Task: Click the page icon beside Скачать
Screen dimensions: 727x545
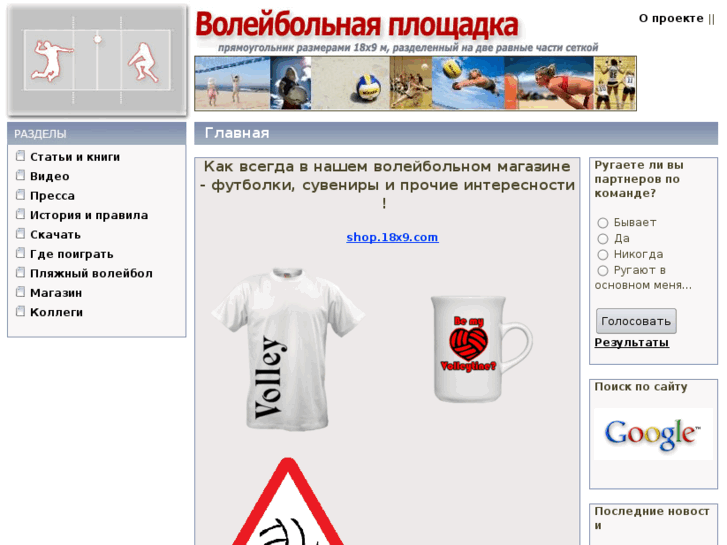Action: click(20, 234)
